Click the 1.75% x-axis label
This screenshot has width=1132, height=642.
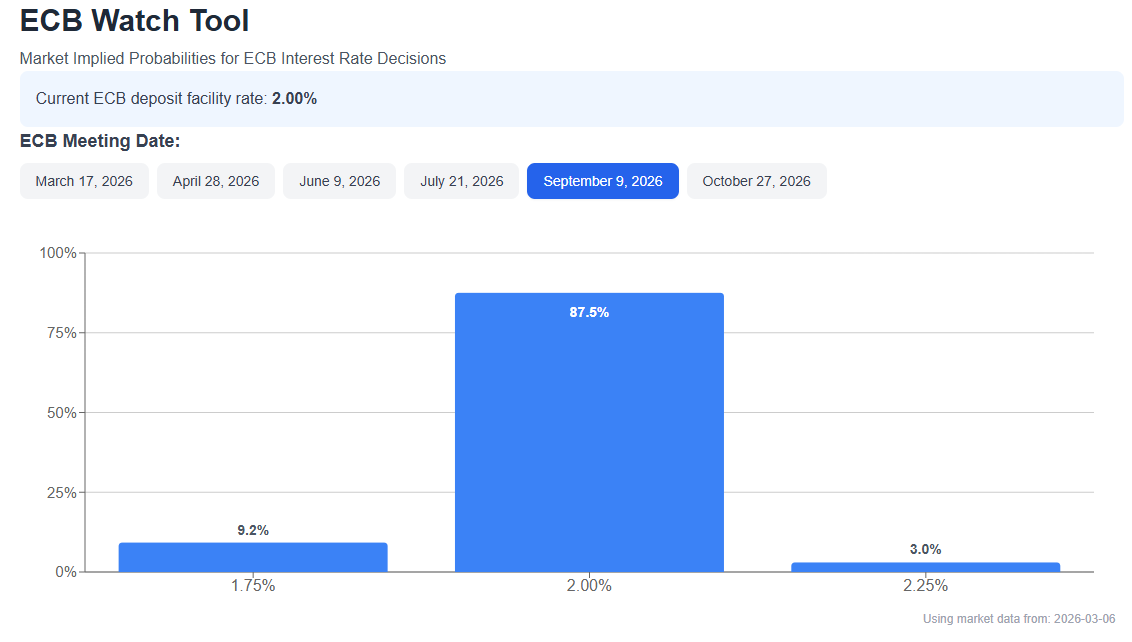[252, 586]
